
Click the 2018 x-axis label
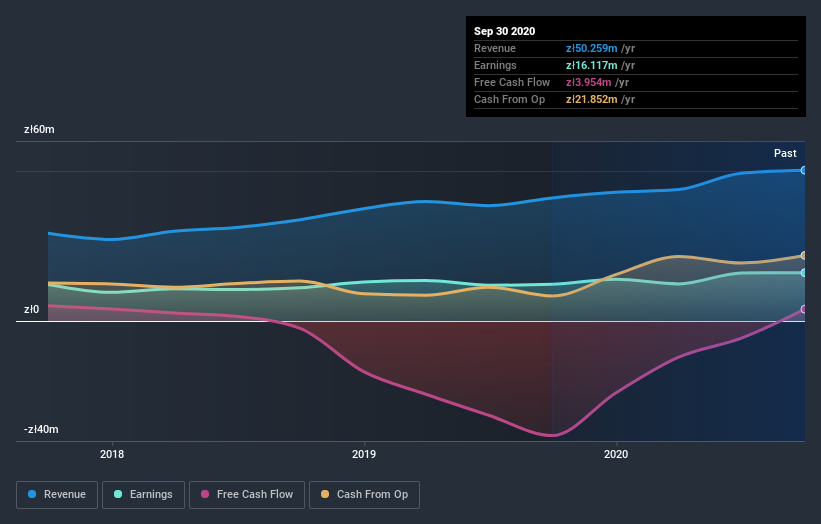click(112, 454)
